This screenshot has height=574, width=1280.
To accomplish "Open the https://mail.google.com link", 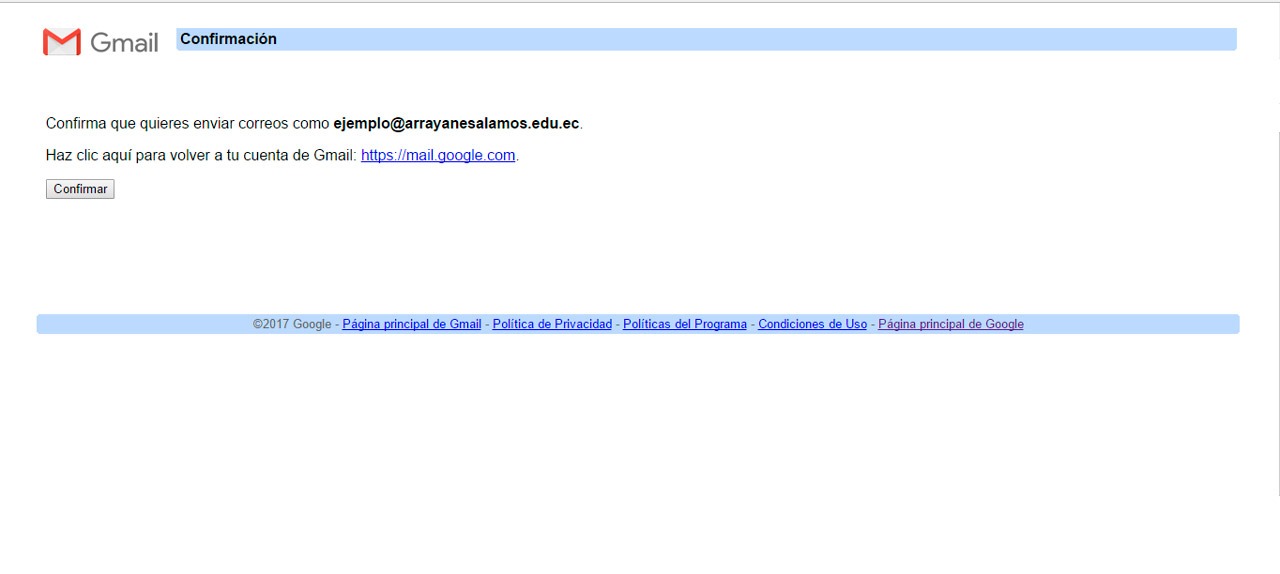I will (x=438, y=155).
